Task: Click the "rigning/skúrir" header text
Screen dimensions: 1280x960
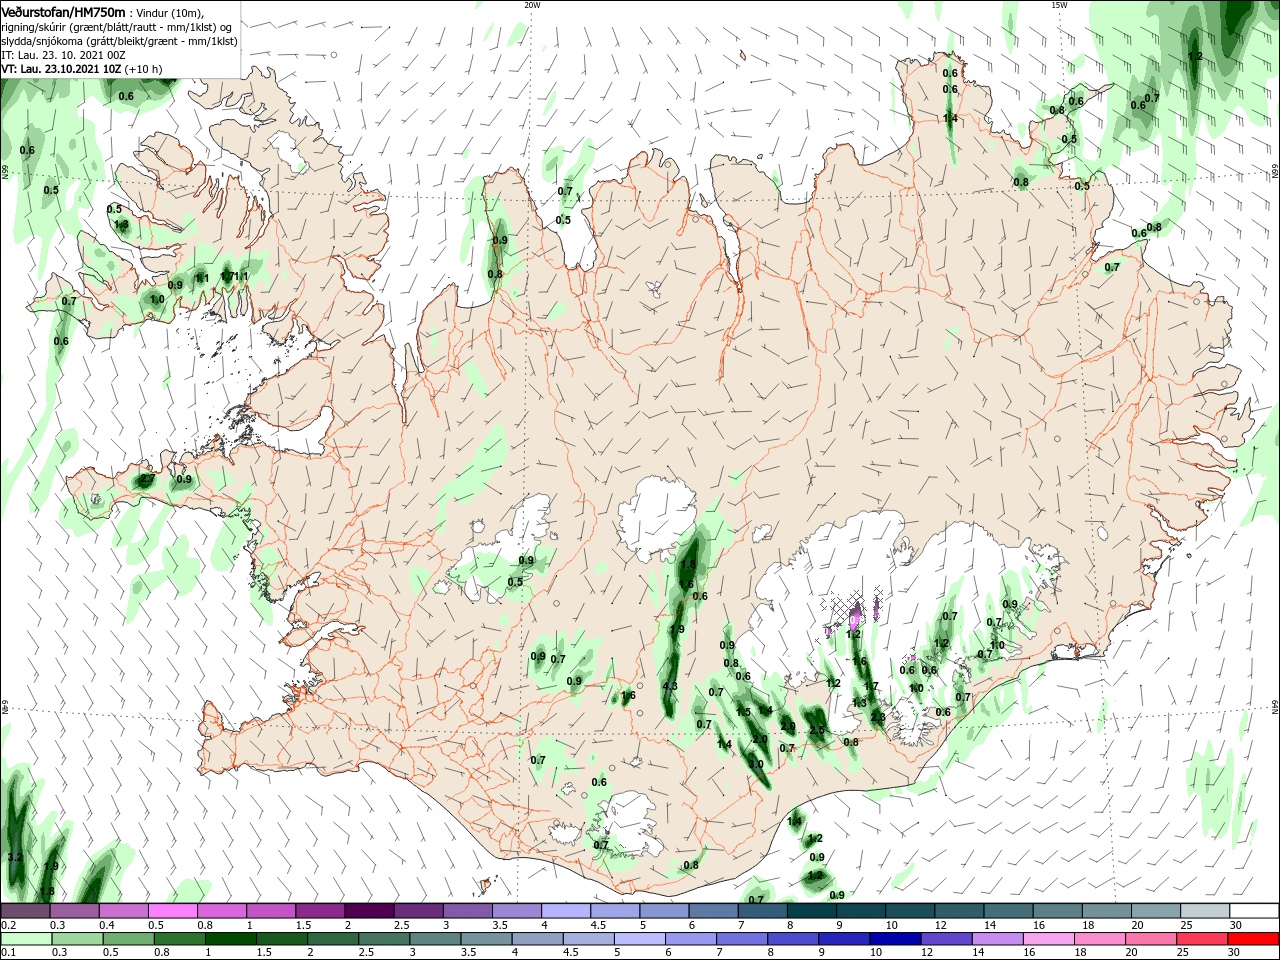Action: [35, 27]
